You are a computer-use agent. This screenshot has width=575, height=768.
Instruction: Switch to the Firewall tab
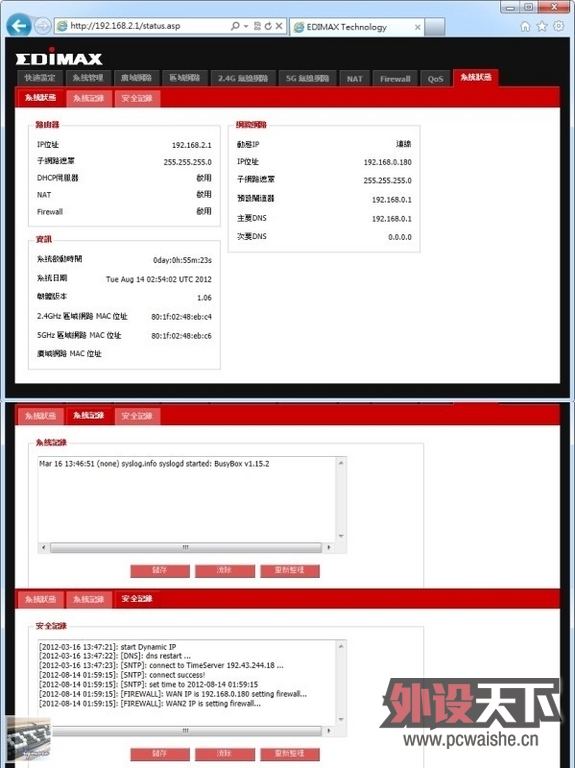(x=395, y=78)
